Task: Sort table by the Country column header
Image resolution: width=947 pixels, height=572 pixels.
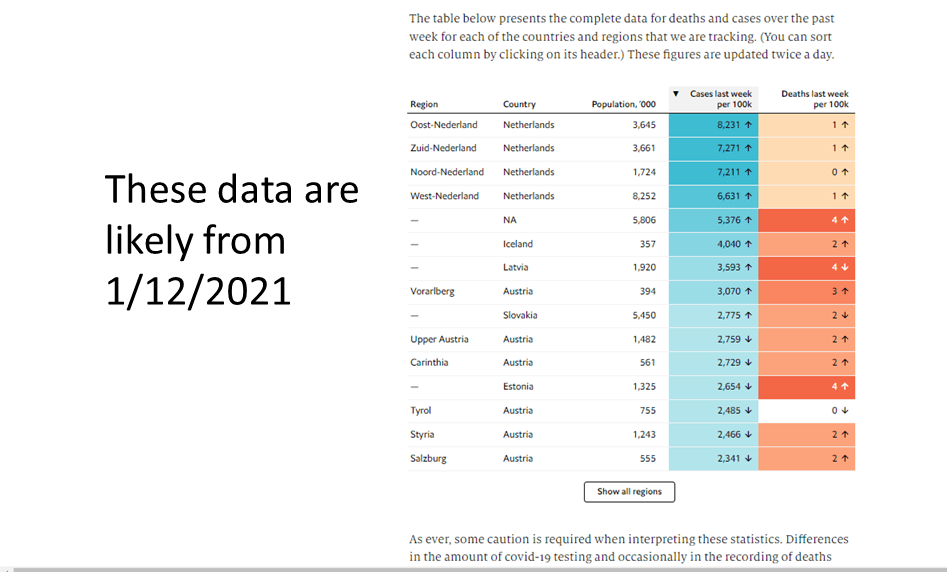Action: click(519, 104)
